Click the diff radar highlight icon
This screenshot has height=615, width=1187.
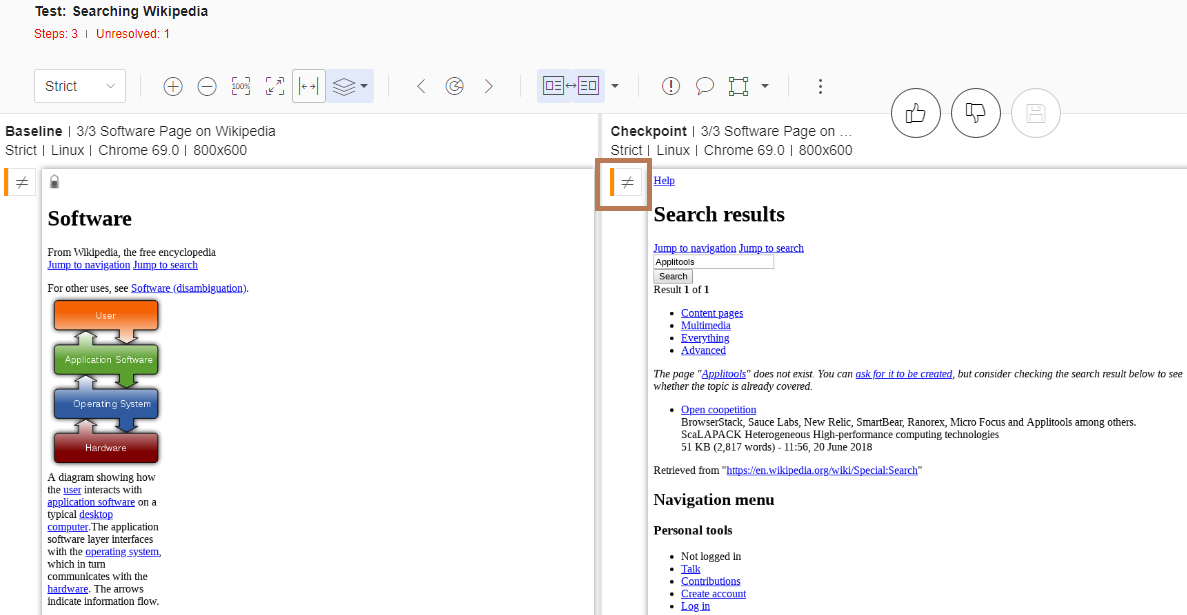(x=454, y=86)
